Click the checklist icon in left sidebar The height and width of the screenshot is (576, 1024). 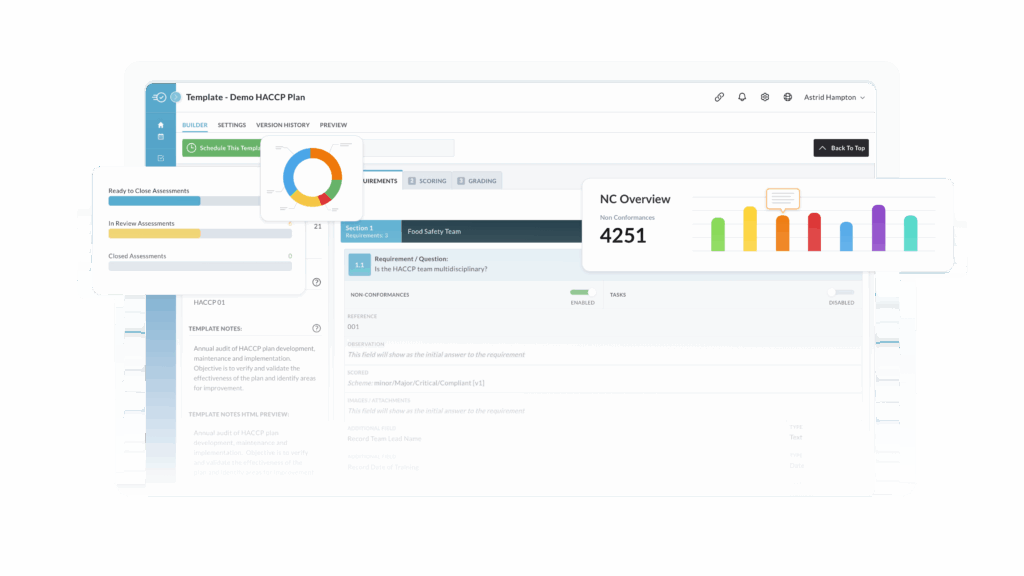tap(160, 157)
